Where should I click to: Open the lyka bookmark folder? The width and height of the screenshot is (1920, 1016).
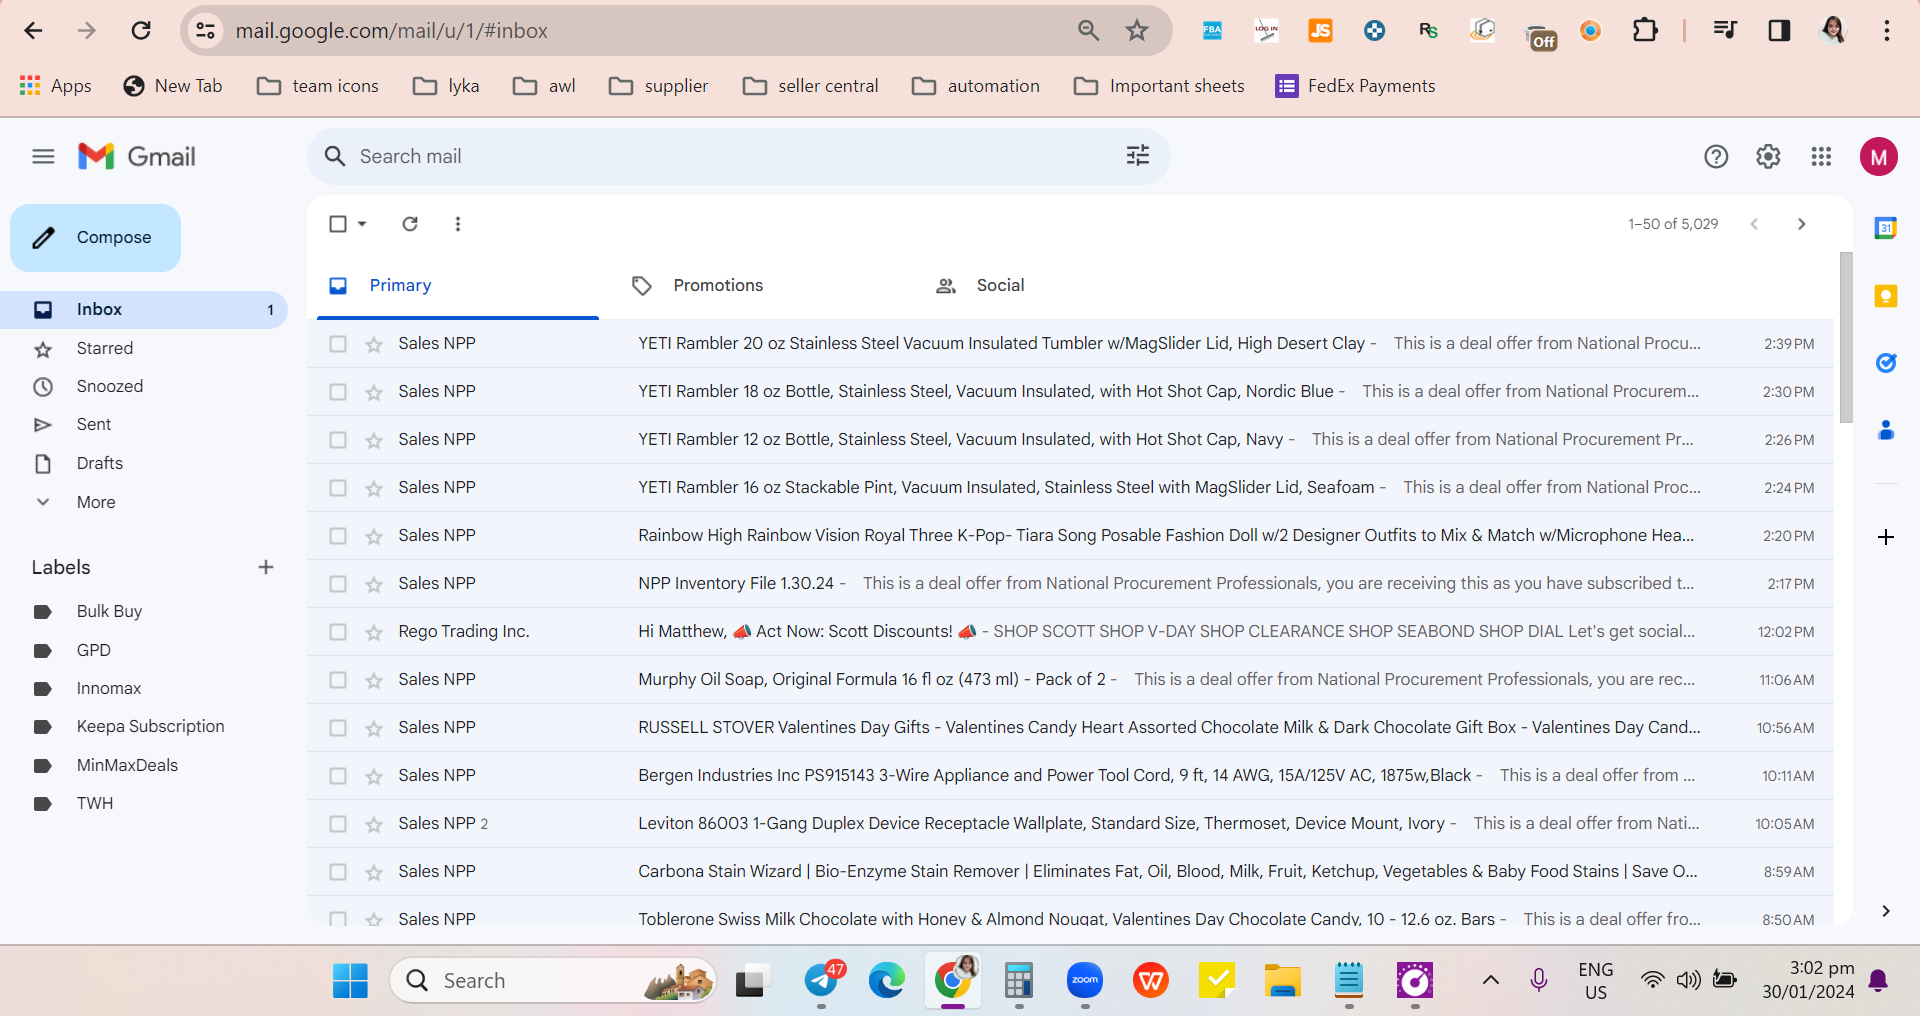tap(446, 86)
